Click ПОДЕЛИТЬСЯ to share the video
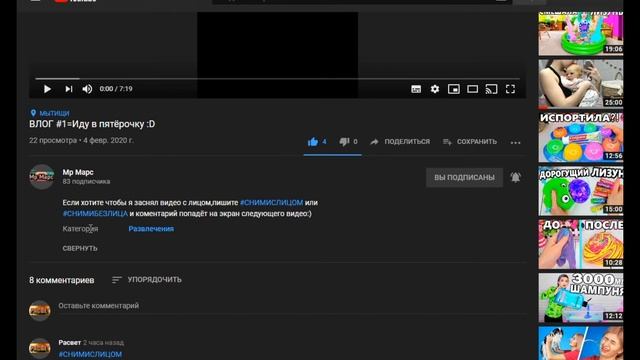 tap(400, 142)
